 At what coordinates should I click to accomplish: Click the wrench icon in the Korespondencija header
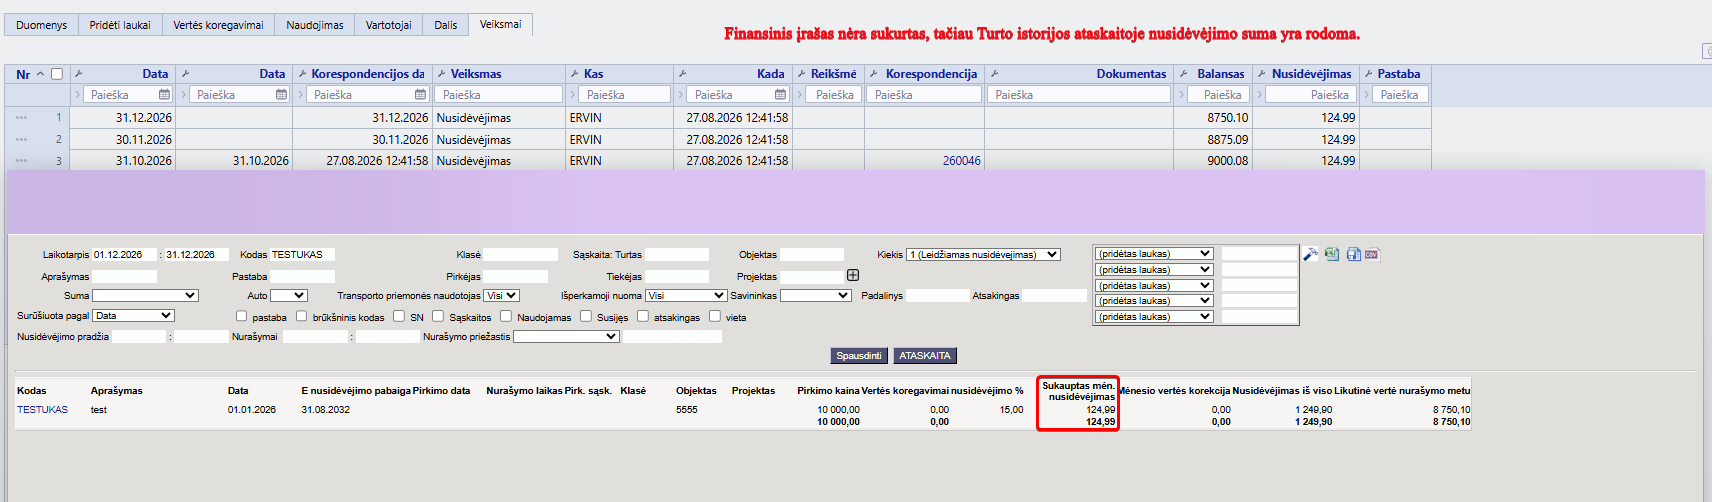pos(874,74)
